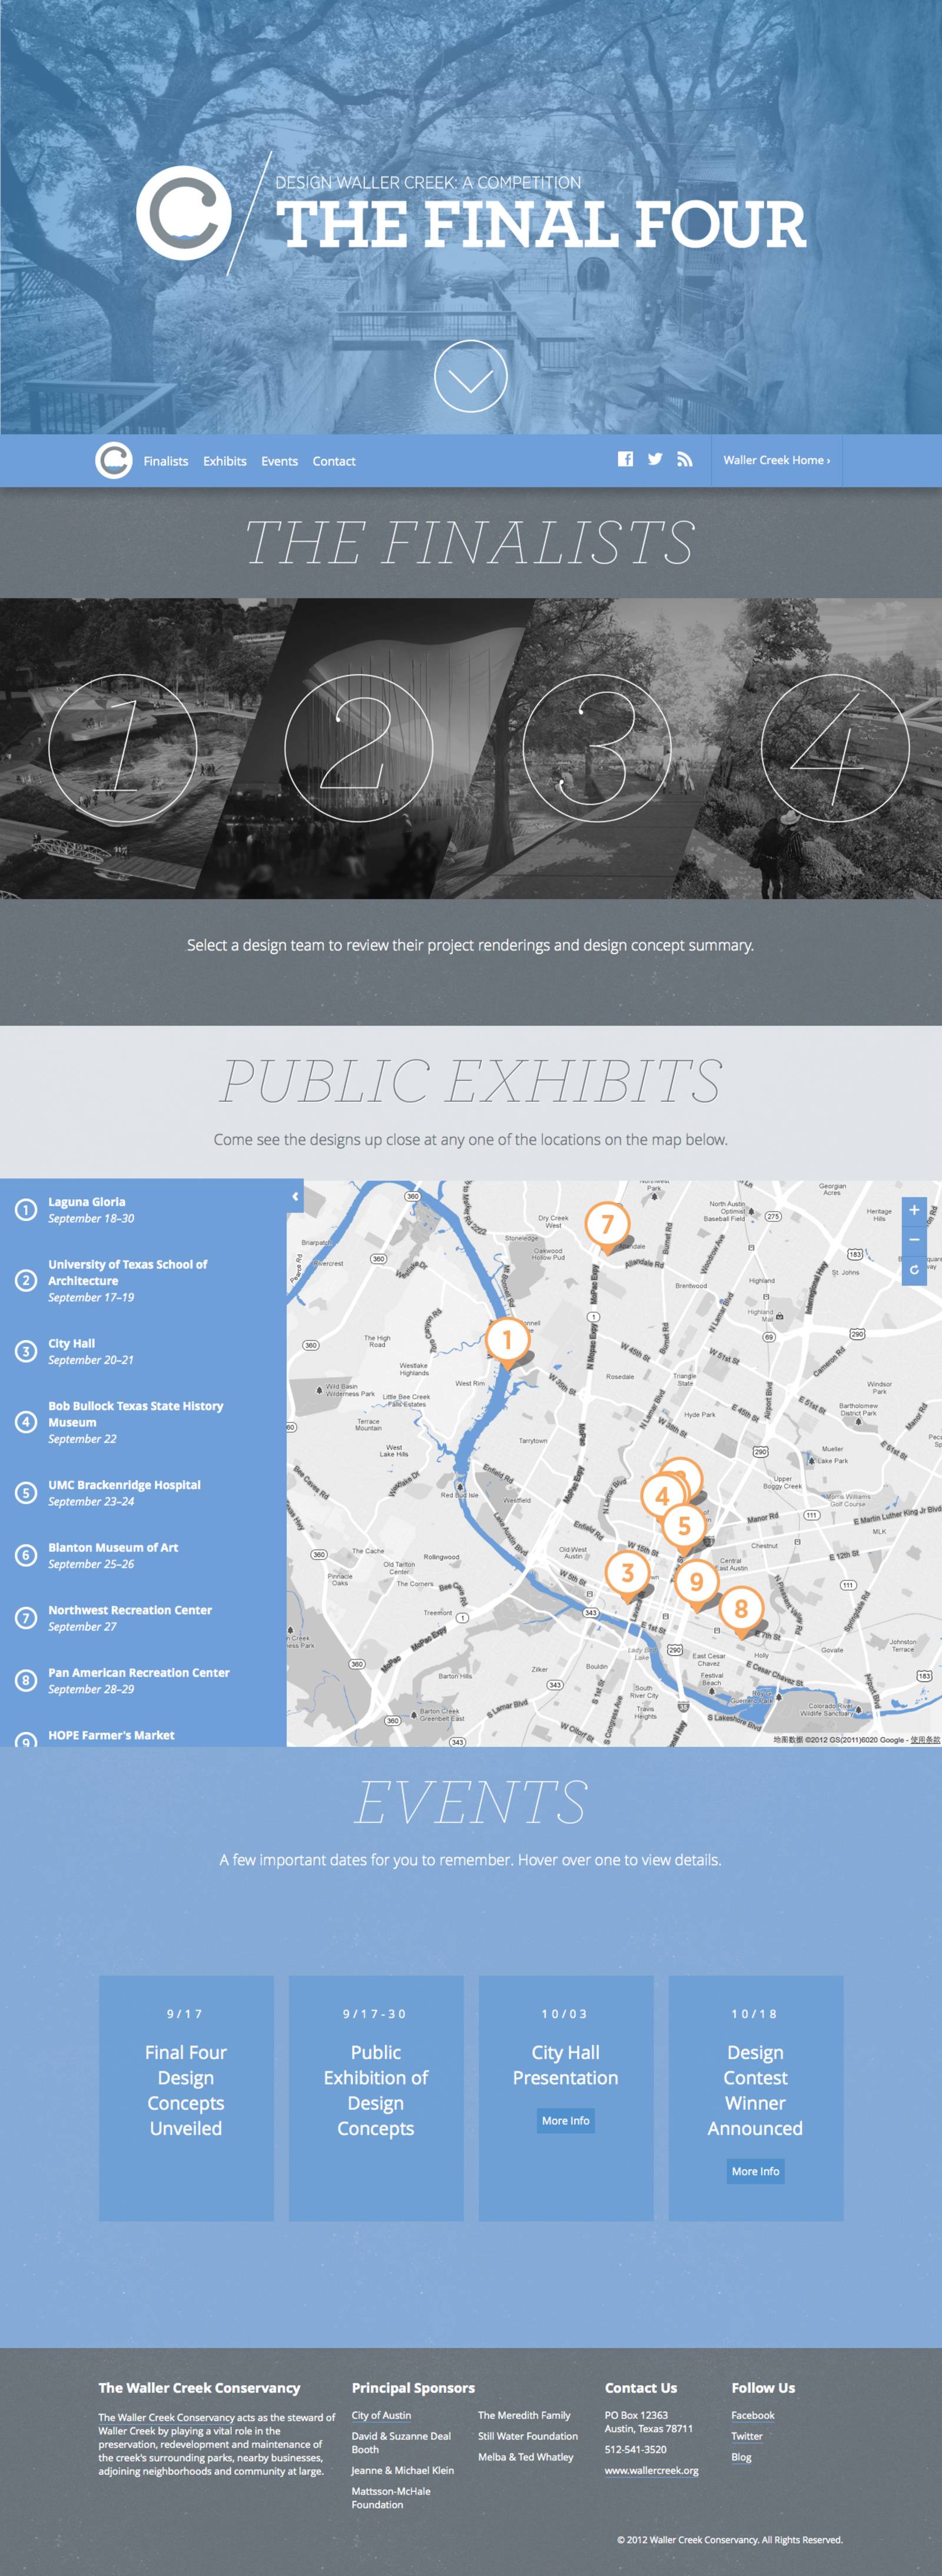Screen dimensions: 942x2576
Task: Click map marker number 1
Action: [507, 1342]
